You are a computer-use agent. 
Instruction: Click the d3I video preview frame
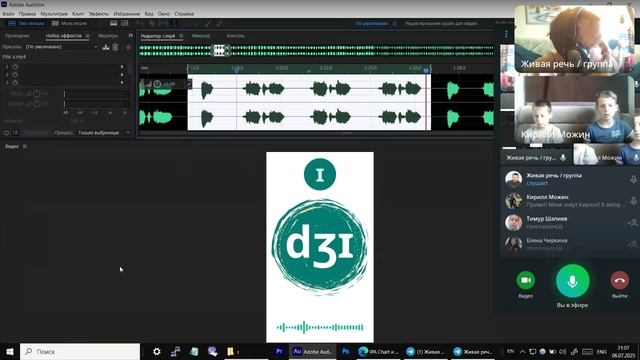pyautogui.click(x=320, y=247)
